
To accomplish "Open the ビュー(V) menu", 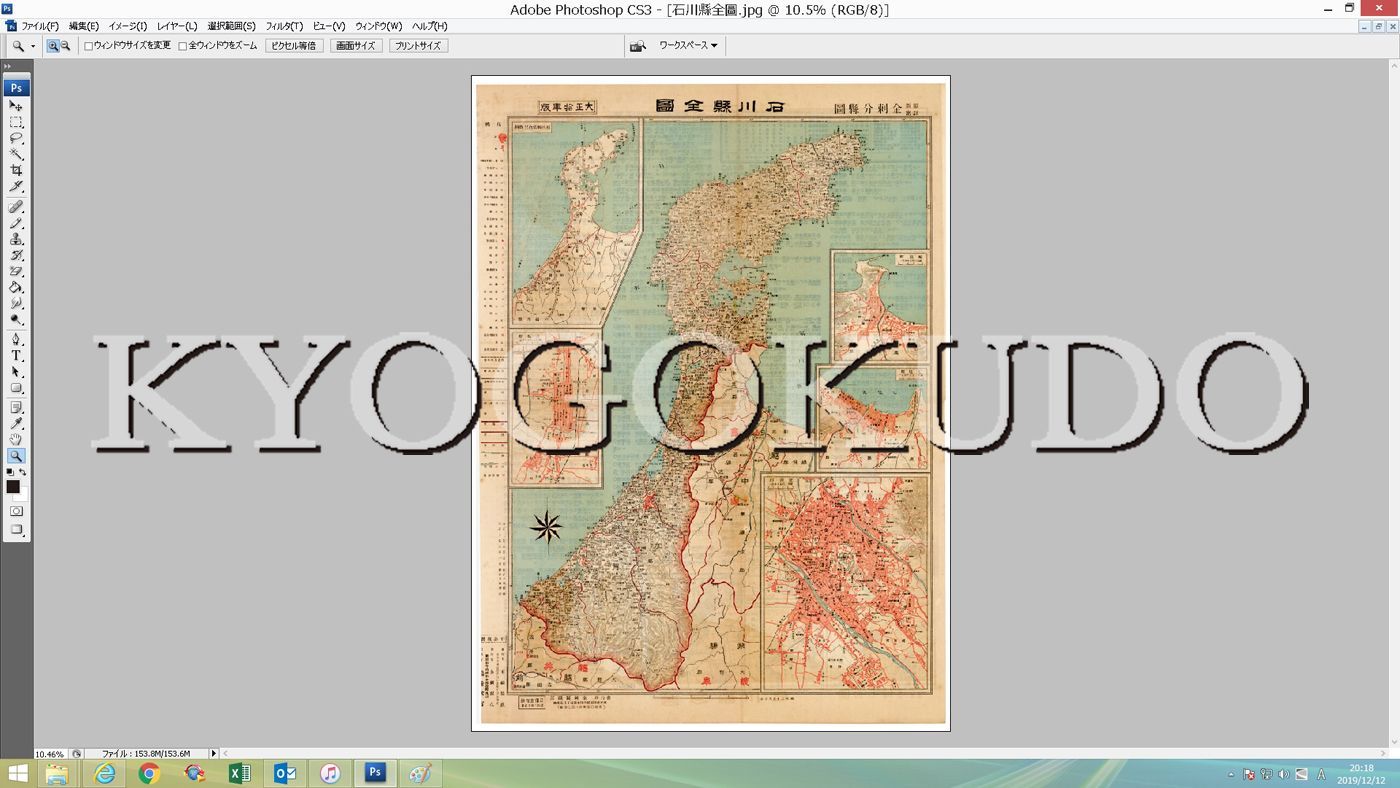I will [329, 26].
